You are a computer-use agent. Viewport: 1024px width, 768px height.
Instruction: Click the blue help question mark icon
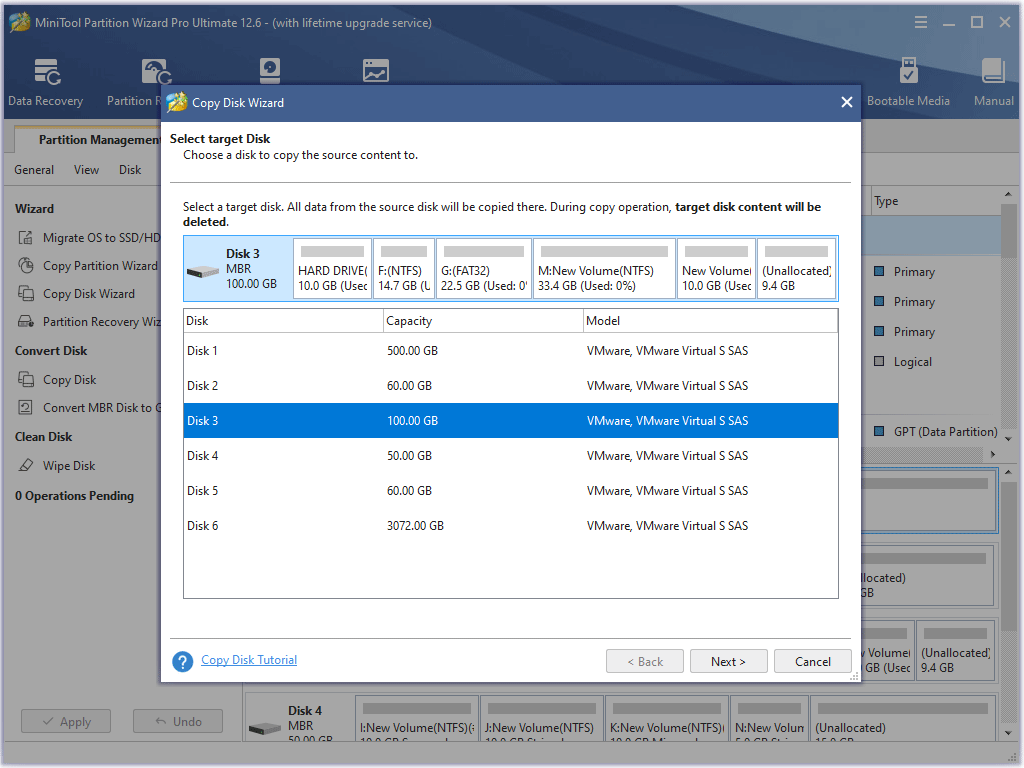pyautogui.click(x=182, y=662)
